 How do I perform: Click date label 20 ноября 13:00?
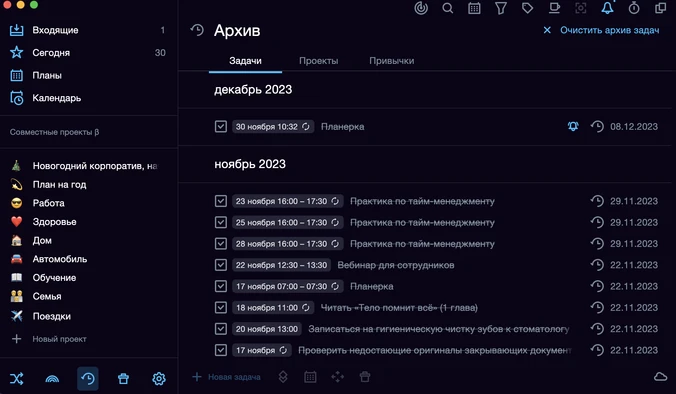click(x=266, y=329)
